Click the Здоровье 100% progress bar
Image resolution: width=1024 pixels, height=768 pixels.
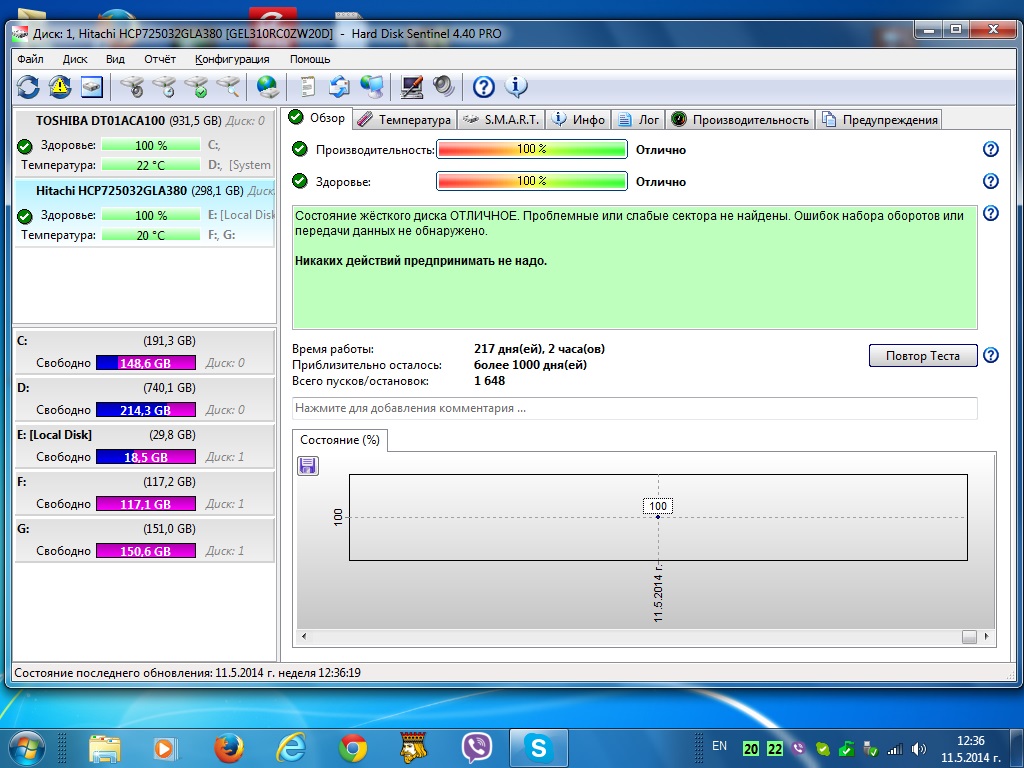[x=532, y=181]
